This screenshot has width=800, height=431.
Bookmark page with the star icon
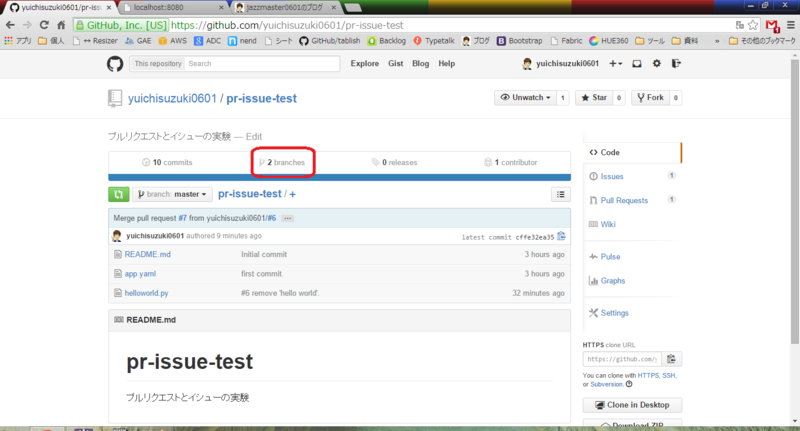753,25
